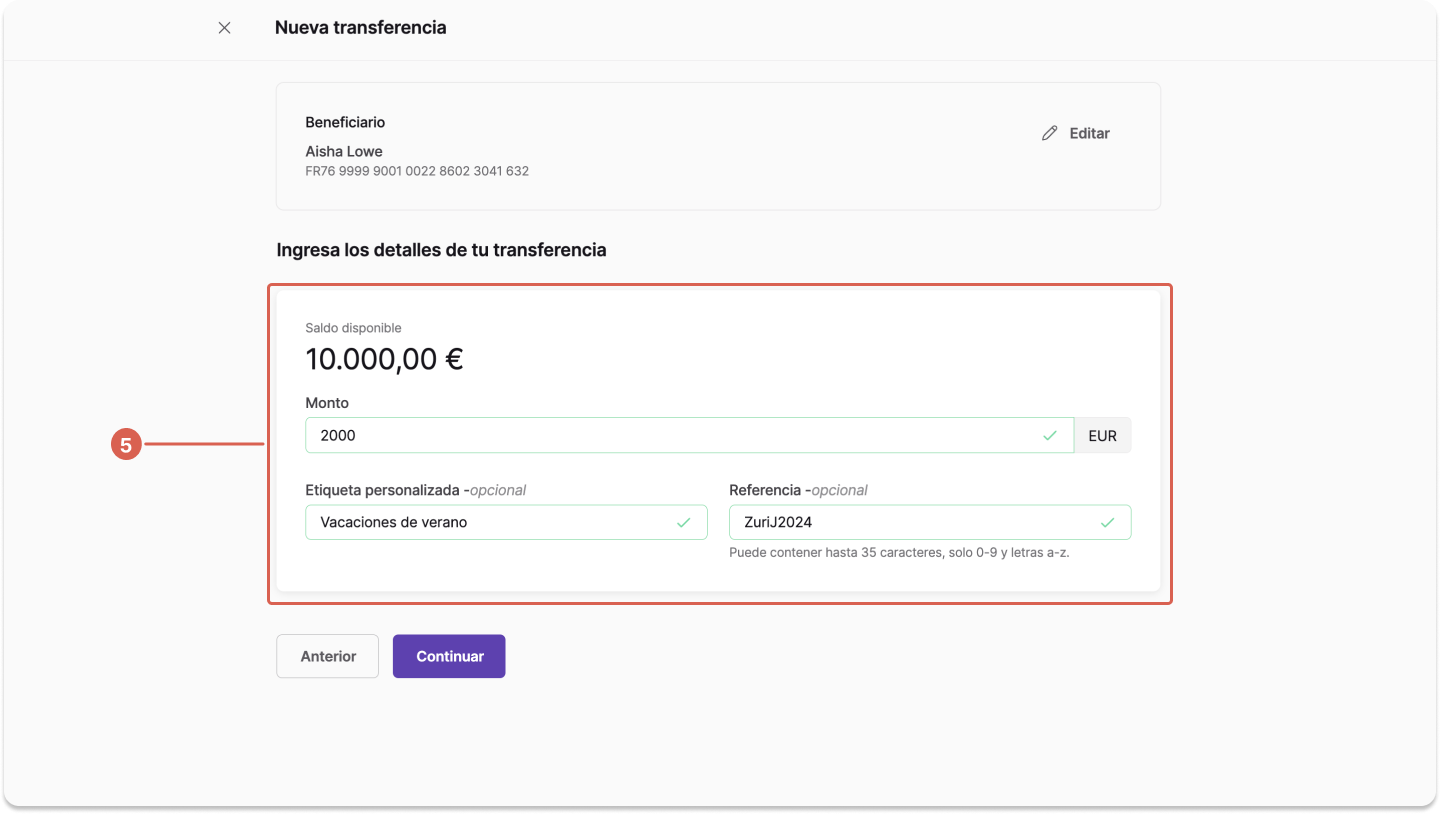This screenshot has width=1440, height=814.
Task: Focus the Monto input containing 2000
Action: (x=689, y=436)
